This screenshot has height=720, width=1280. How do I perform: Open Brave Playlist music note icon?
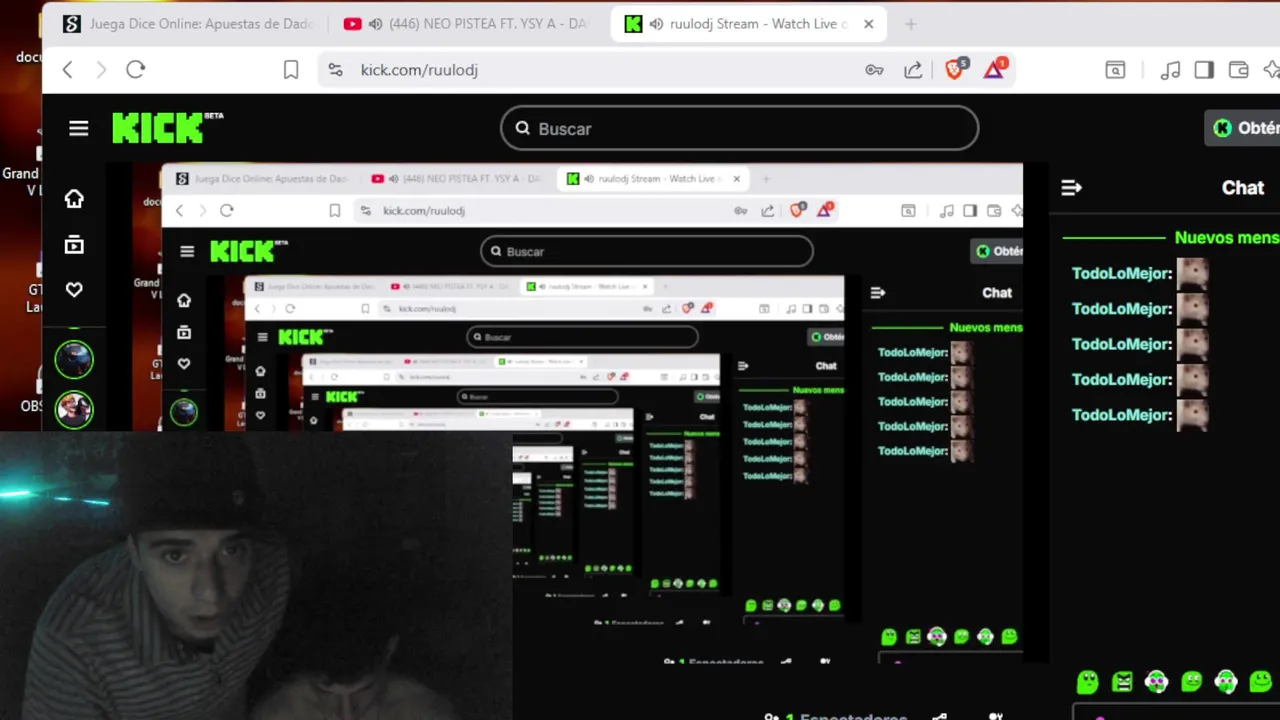[1170, 70]
